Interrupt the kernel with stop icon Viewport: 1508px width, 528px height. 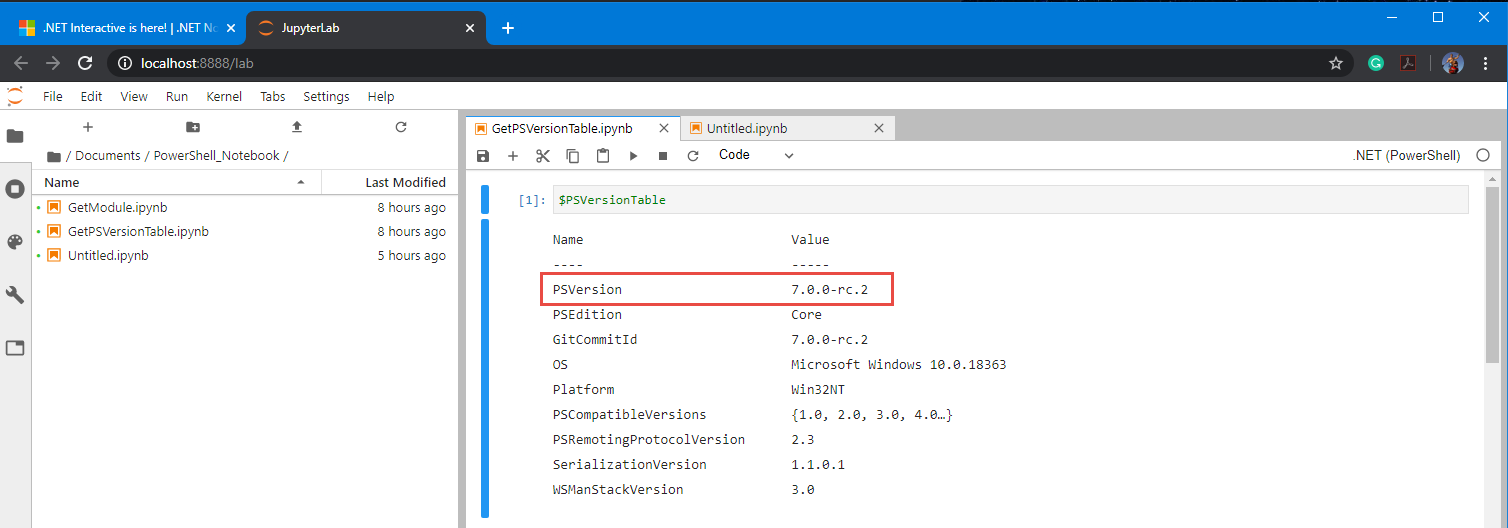click(x=663, y=156)
